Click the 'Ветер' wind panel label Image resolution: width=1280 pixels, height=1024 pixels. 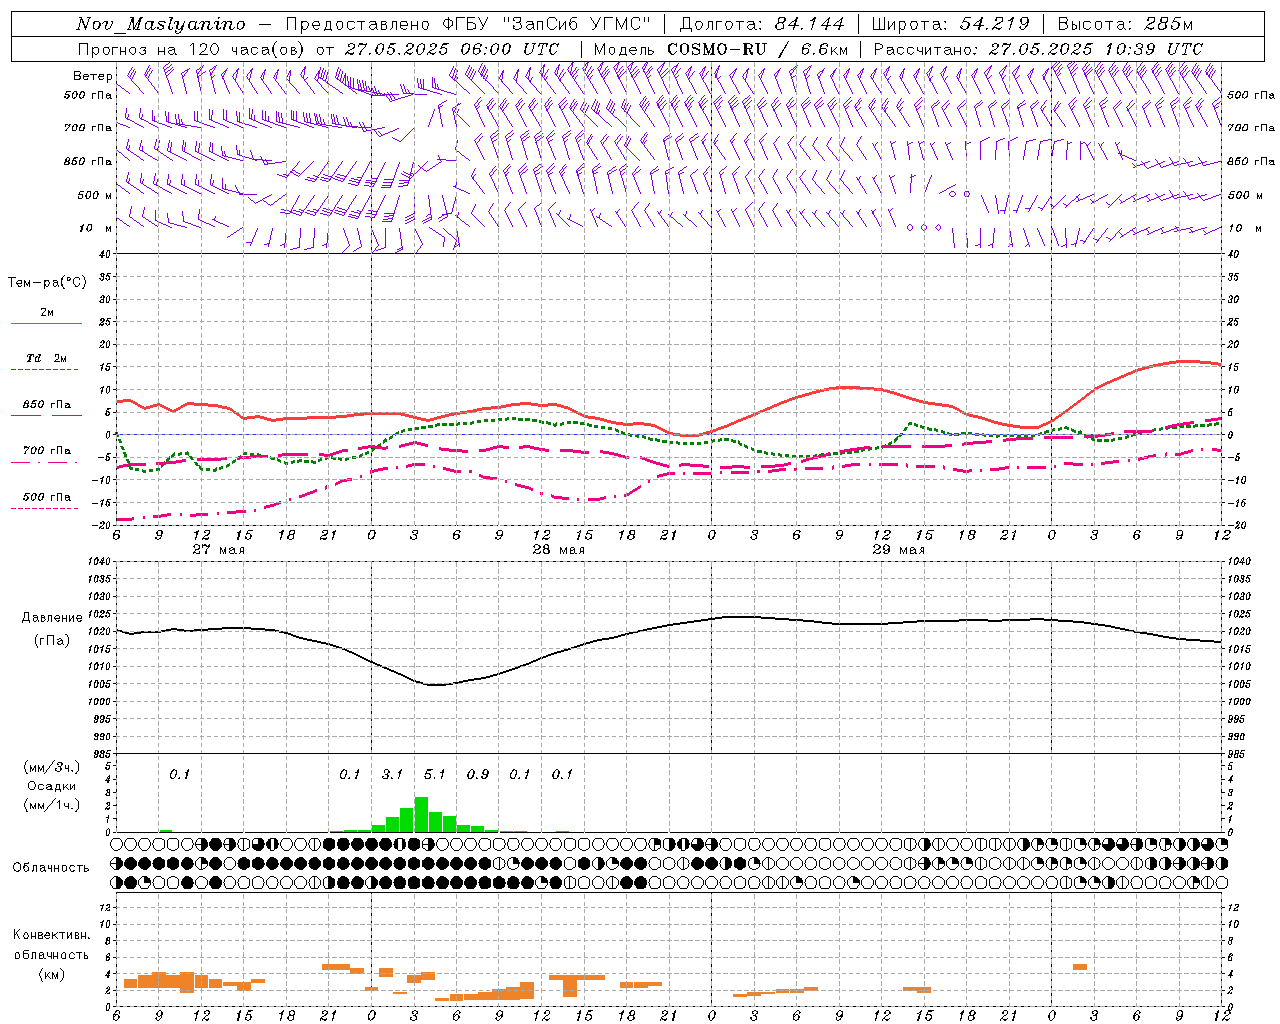point(92,76)
